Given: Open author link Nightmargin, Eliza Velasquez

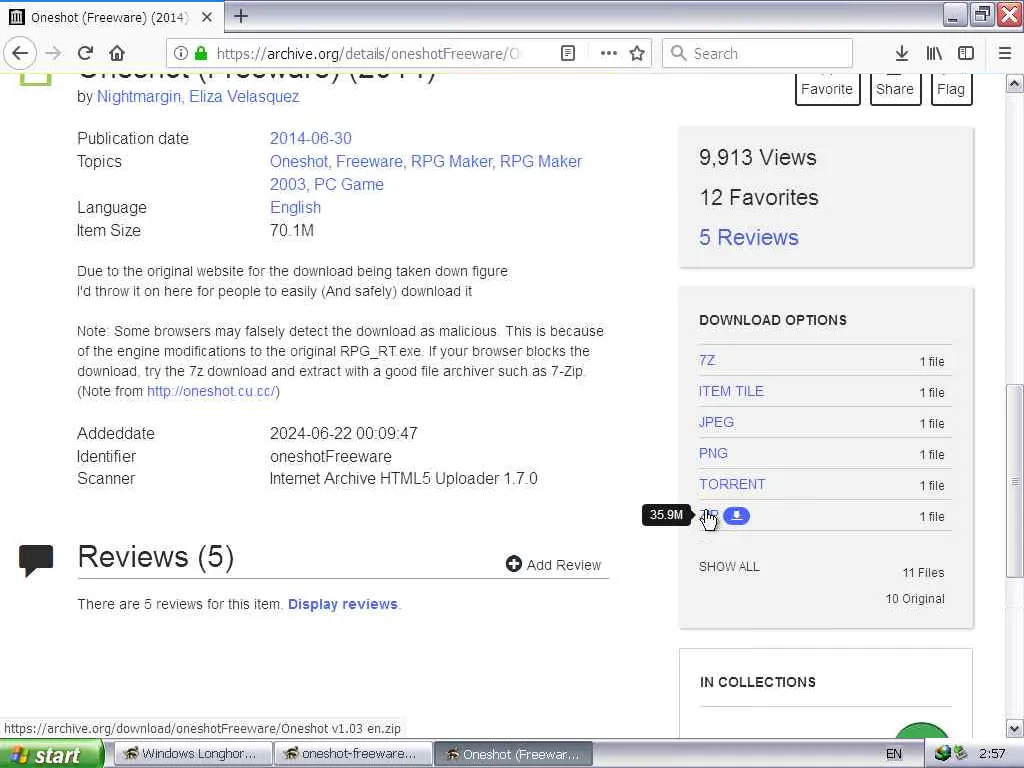Looking at the screenshot, I should [x=198, y=97].
